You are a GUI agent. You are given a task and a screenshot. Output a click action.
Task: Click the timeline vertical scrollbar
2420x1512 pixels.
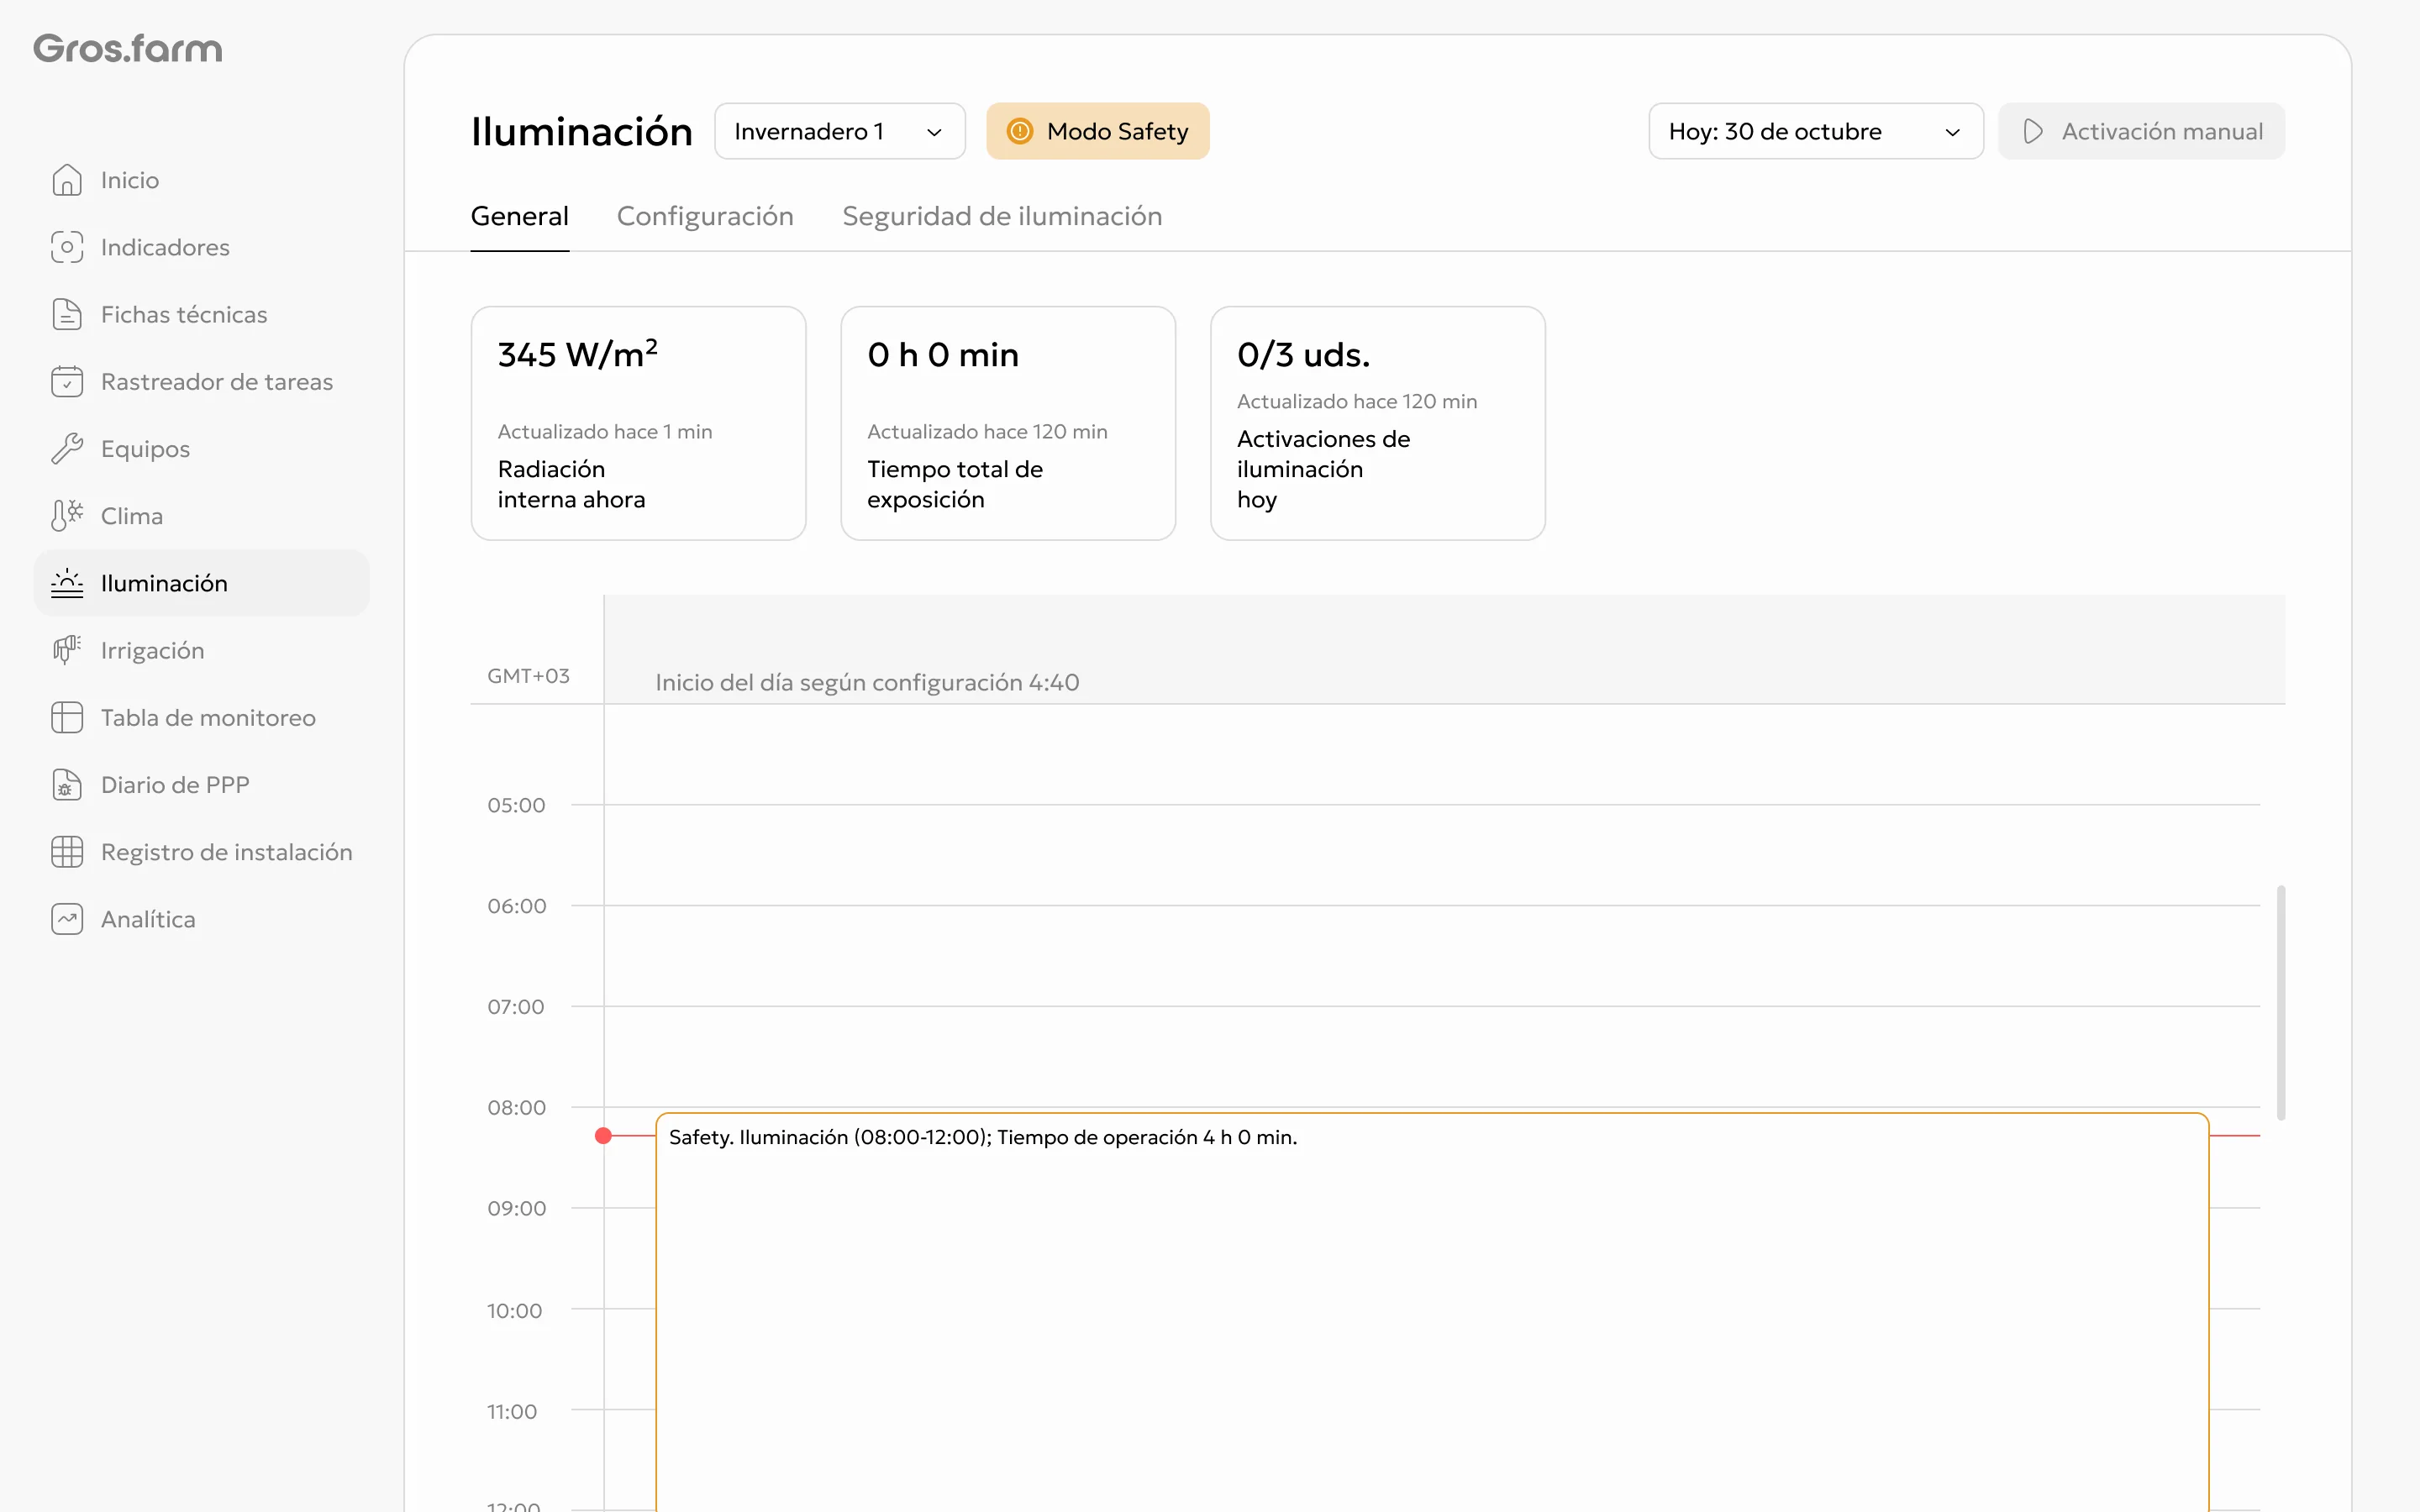coord(2281,1002)
